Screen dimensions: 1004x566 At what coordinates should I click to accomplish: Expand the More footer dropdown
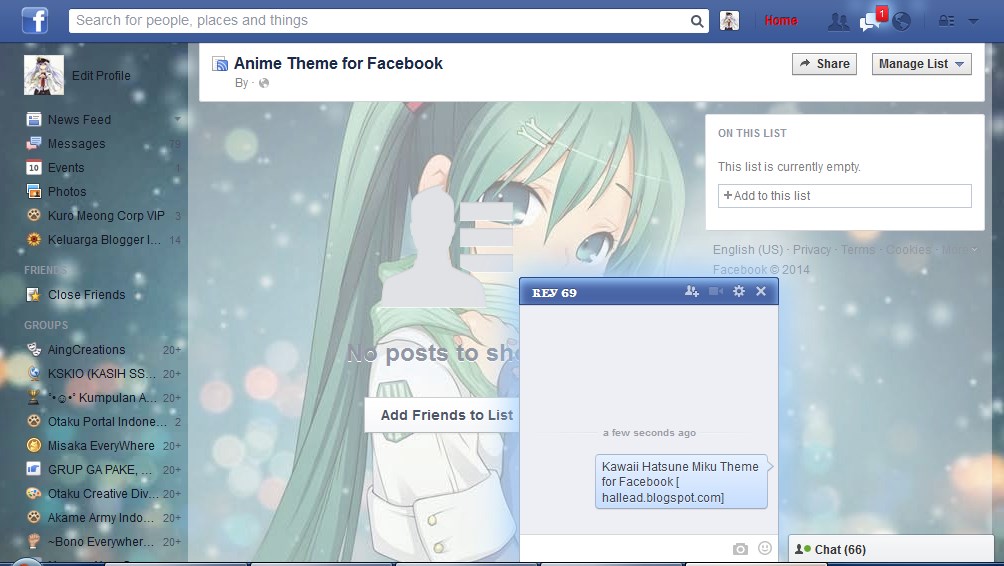click(959, 250)
